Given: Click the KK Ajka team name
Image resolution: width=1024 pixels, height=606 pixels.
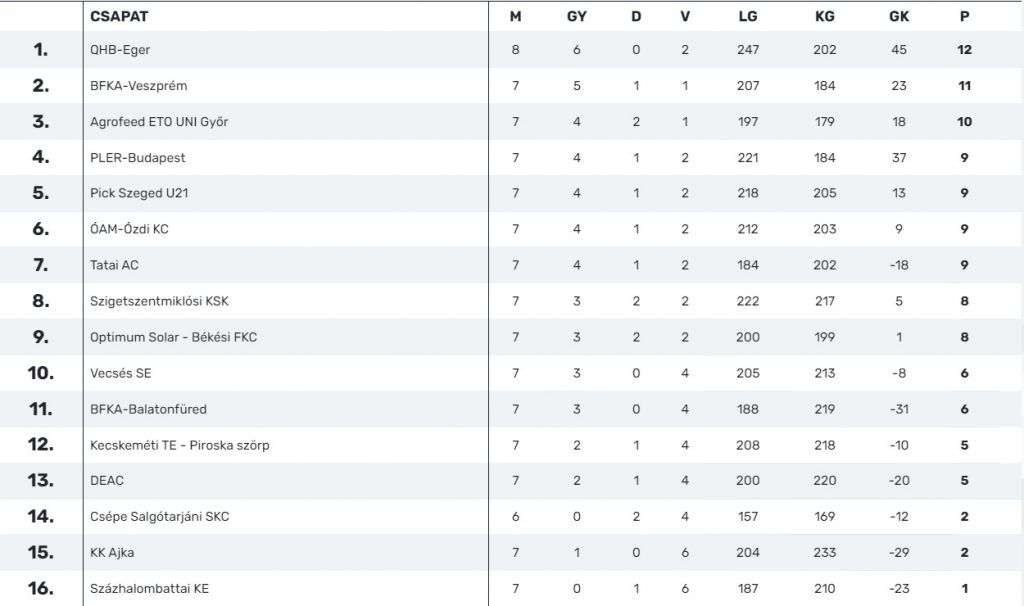Looking at the screenshot, I should tap(112, 553).
